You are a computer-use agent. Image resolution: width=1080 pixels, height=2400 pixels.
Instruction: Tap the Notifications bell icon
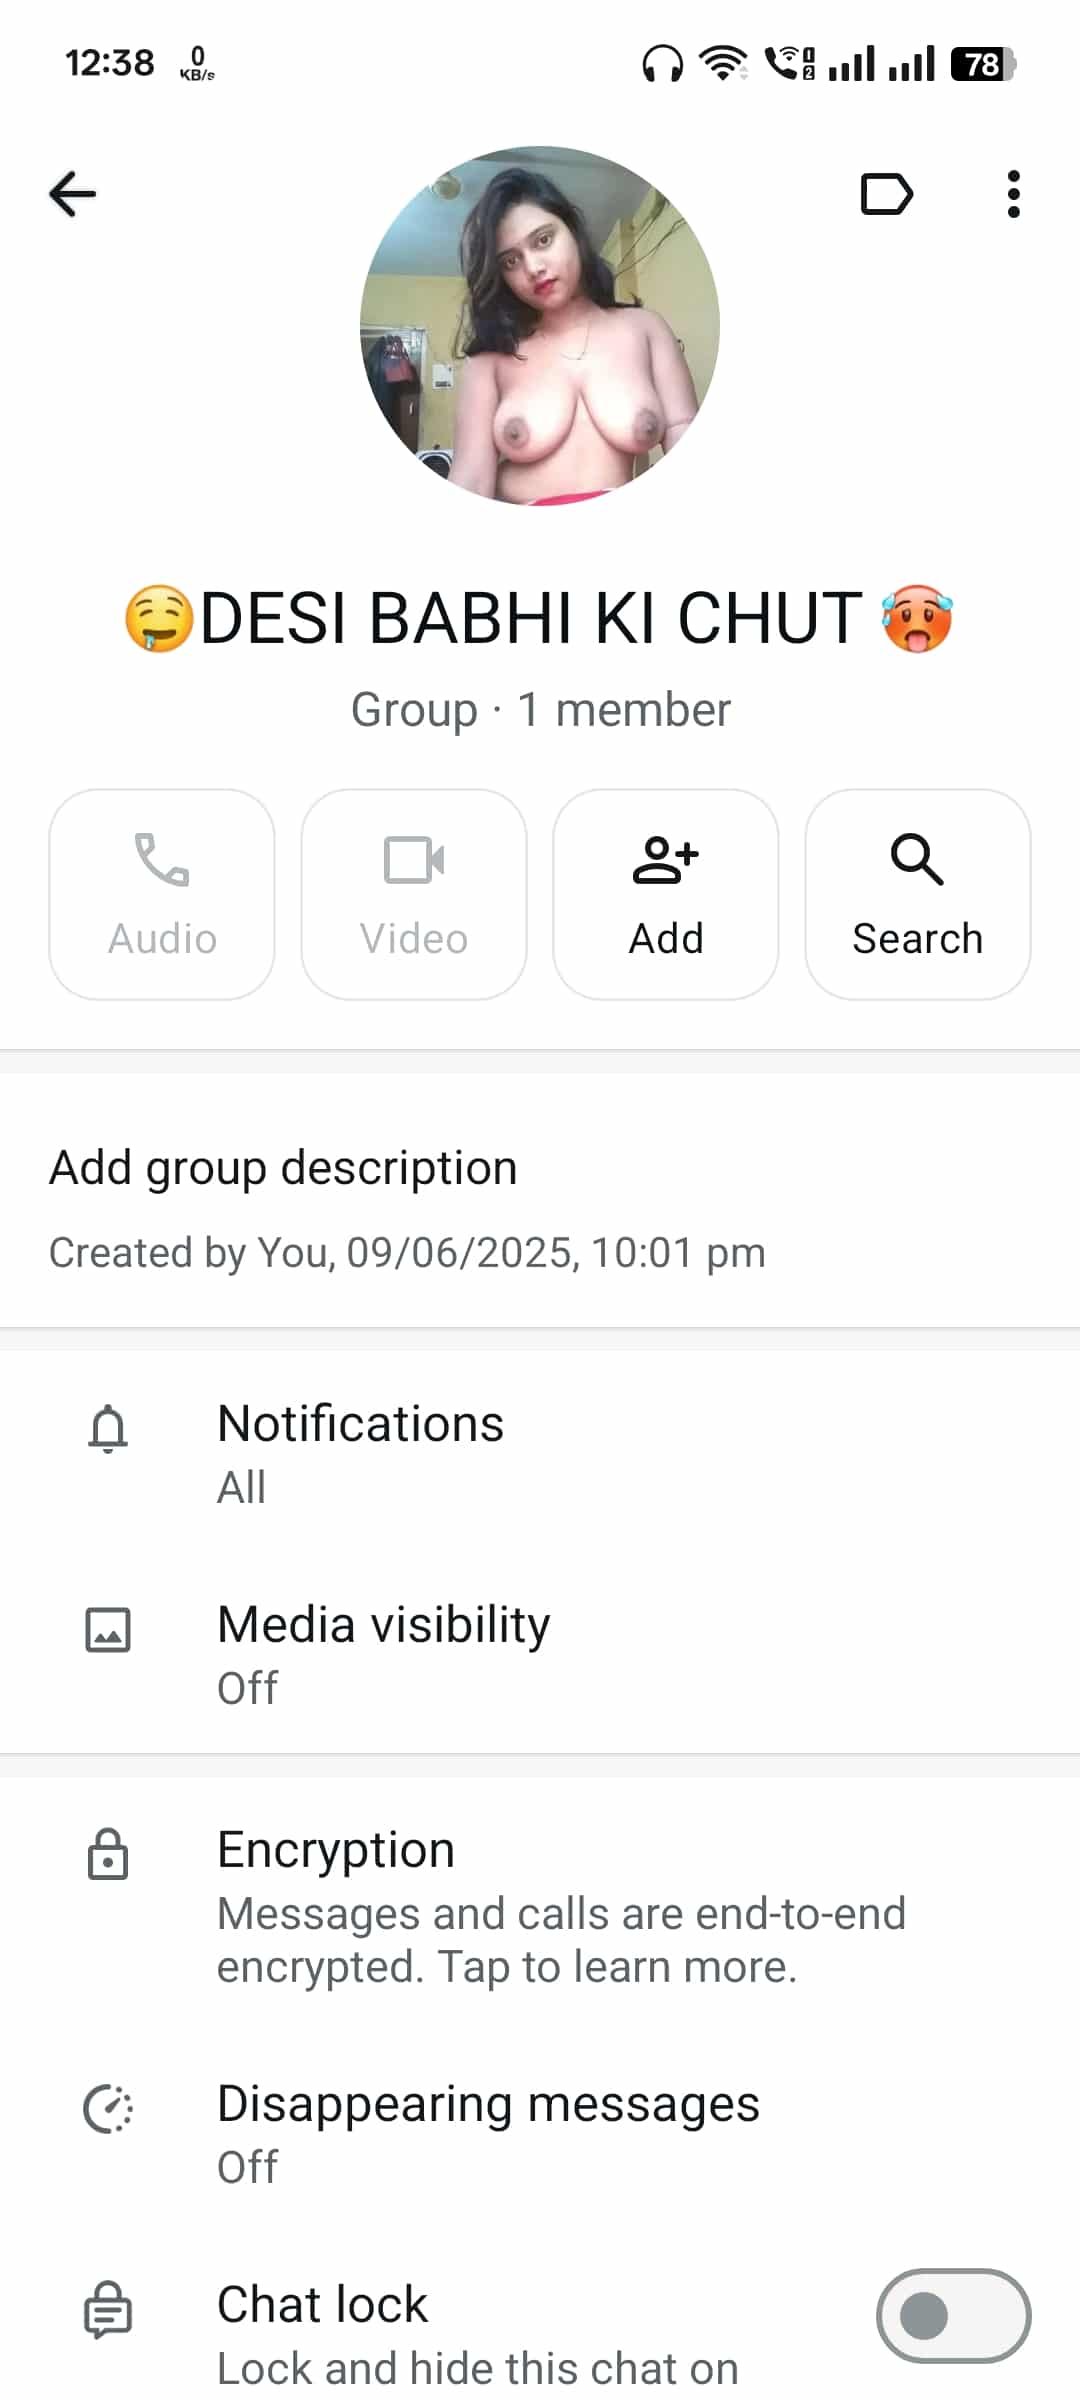(108, 1428)
